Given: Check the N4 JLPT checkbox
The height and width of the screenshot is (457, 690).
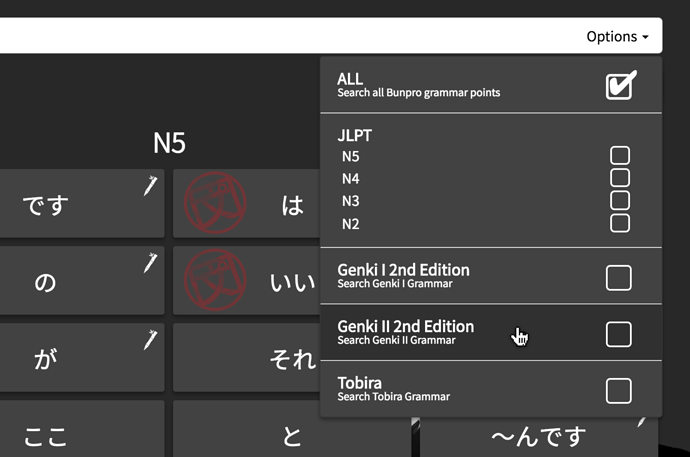Looking at the screenshot, I should point(620,178).
